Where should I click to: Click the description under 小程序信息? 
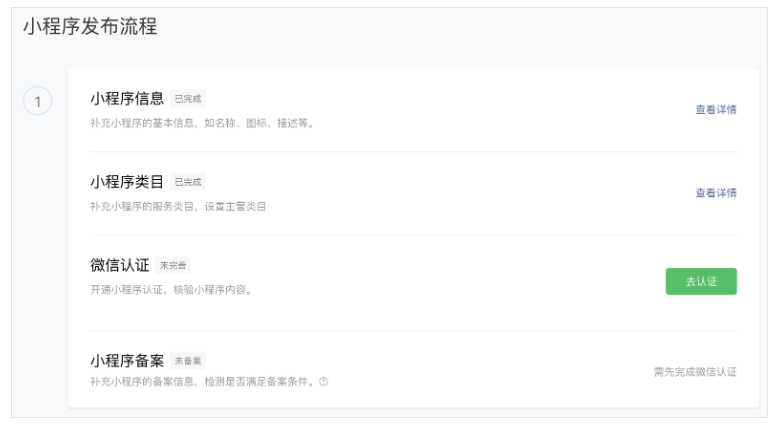(202, 124)
